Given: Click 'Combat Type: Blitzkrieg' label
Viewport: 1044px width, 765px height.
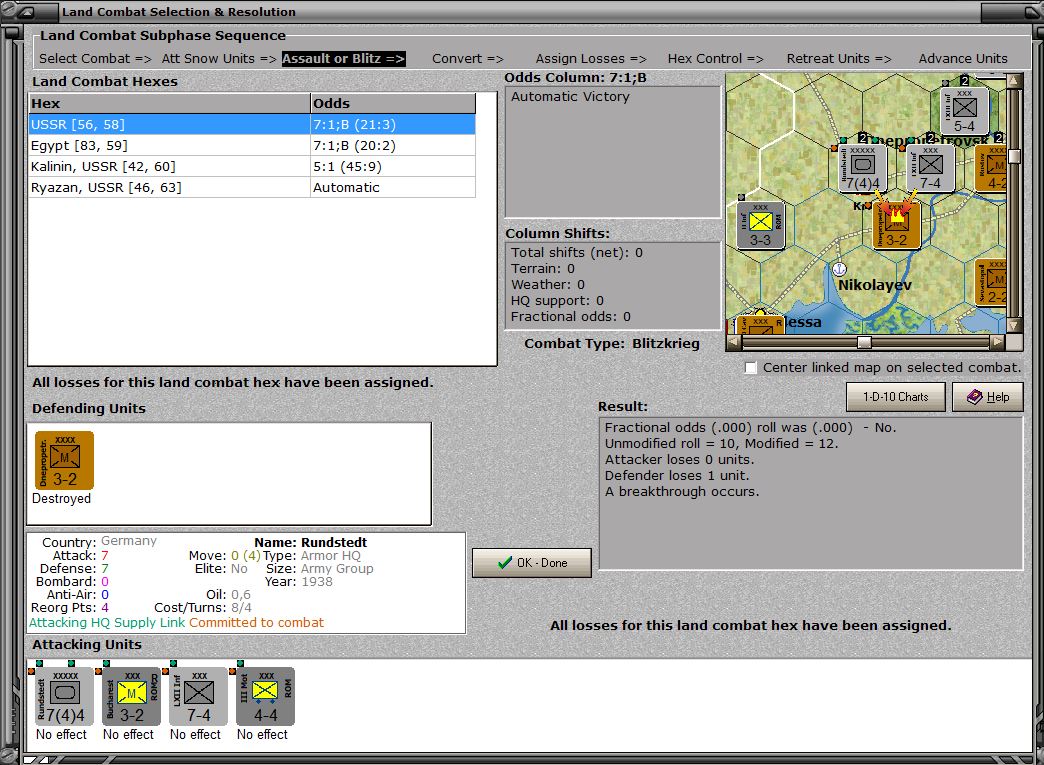Looking at the screenshot, I should [612, 344].
